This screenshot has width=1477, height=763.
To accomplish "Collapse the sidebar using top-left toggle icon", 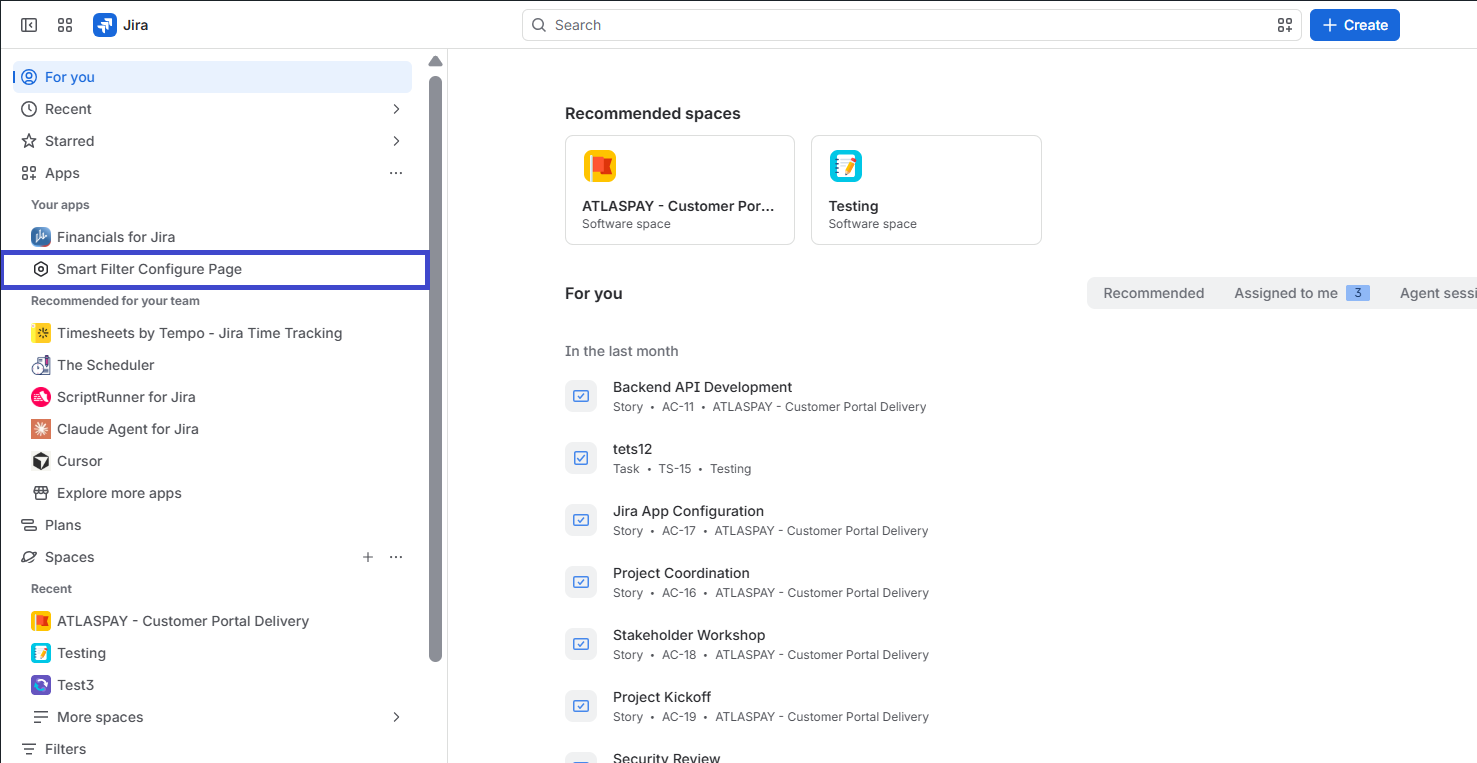I will (x=29, y=25).
